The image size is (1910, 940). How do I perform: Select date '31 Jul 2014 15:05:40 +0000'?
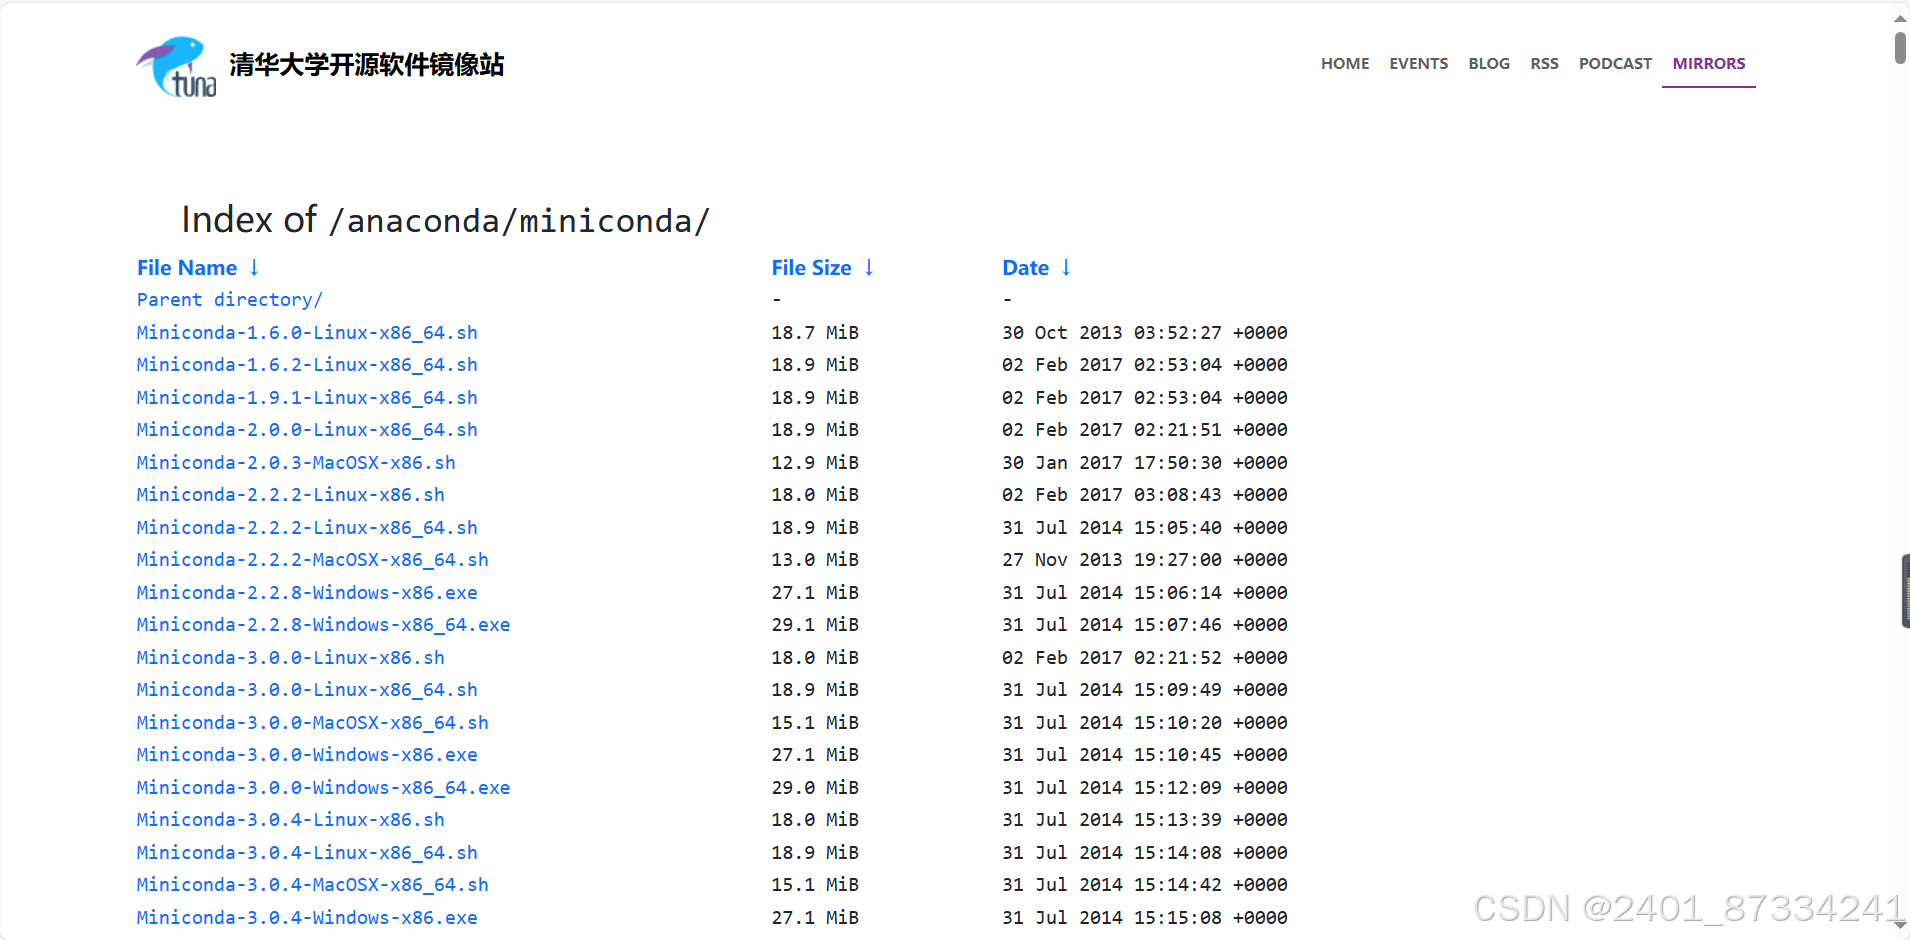point(1145,527)
